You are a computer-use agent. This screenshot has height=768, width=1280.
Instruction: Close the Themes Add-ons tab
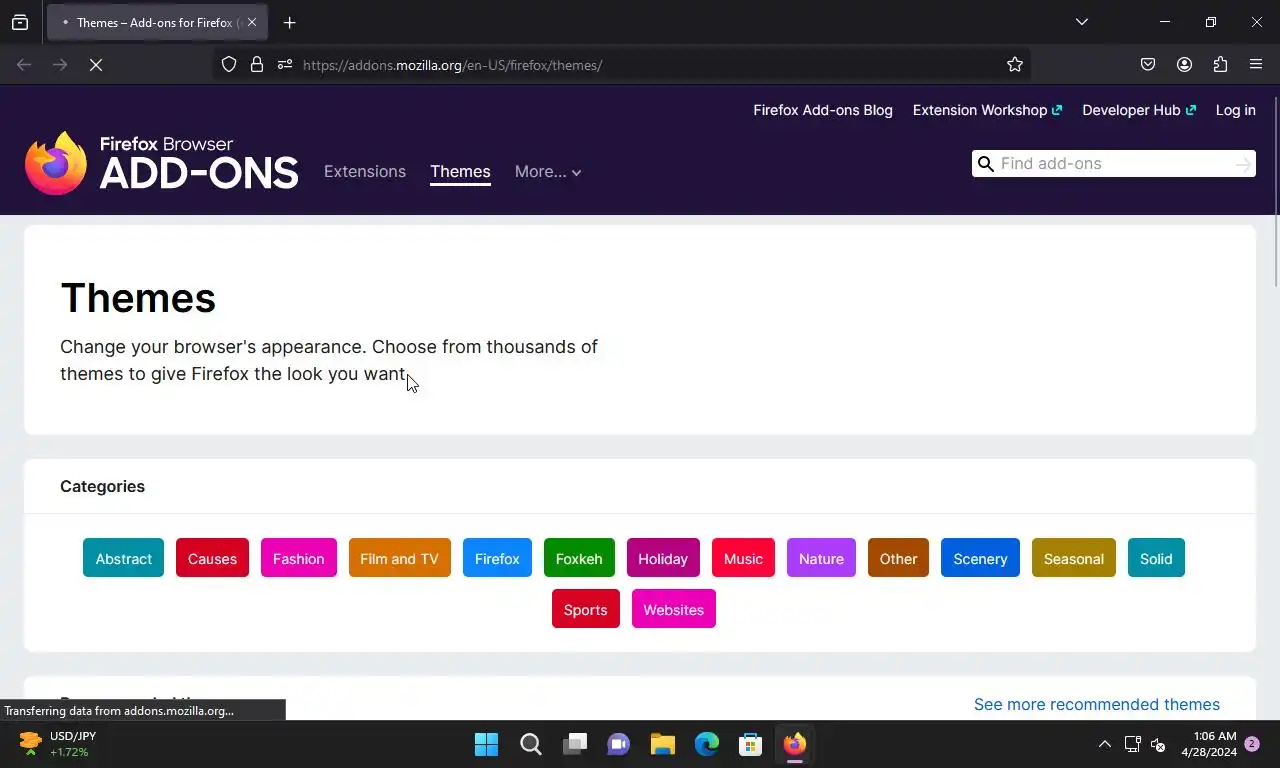point(252,22)
